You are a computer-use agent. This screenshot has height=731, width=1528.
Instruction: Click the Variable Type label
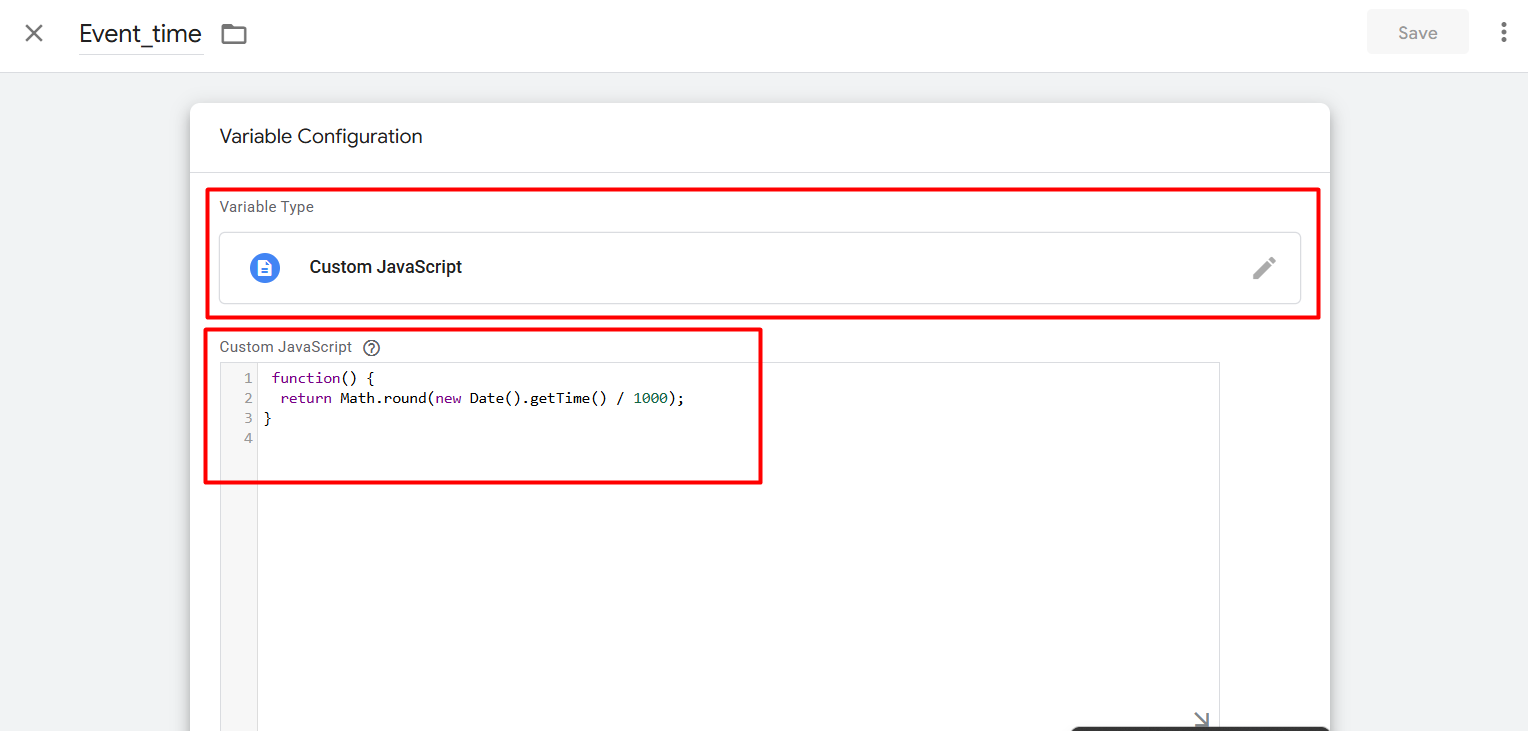coord(267,207)
